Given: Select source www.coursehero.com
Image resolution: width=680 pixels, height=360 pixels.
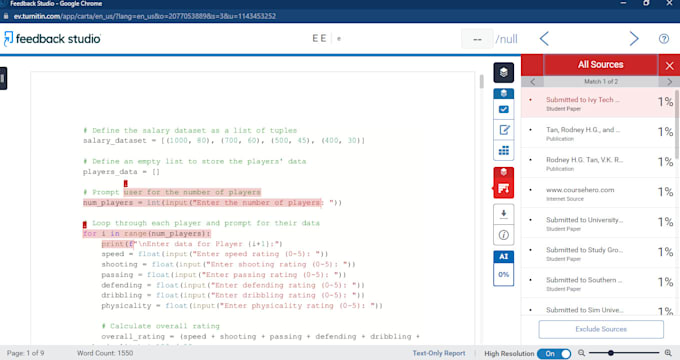Looking at the screenshot, I should 598,193.
